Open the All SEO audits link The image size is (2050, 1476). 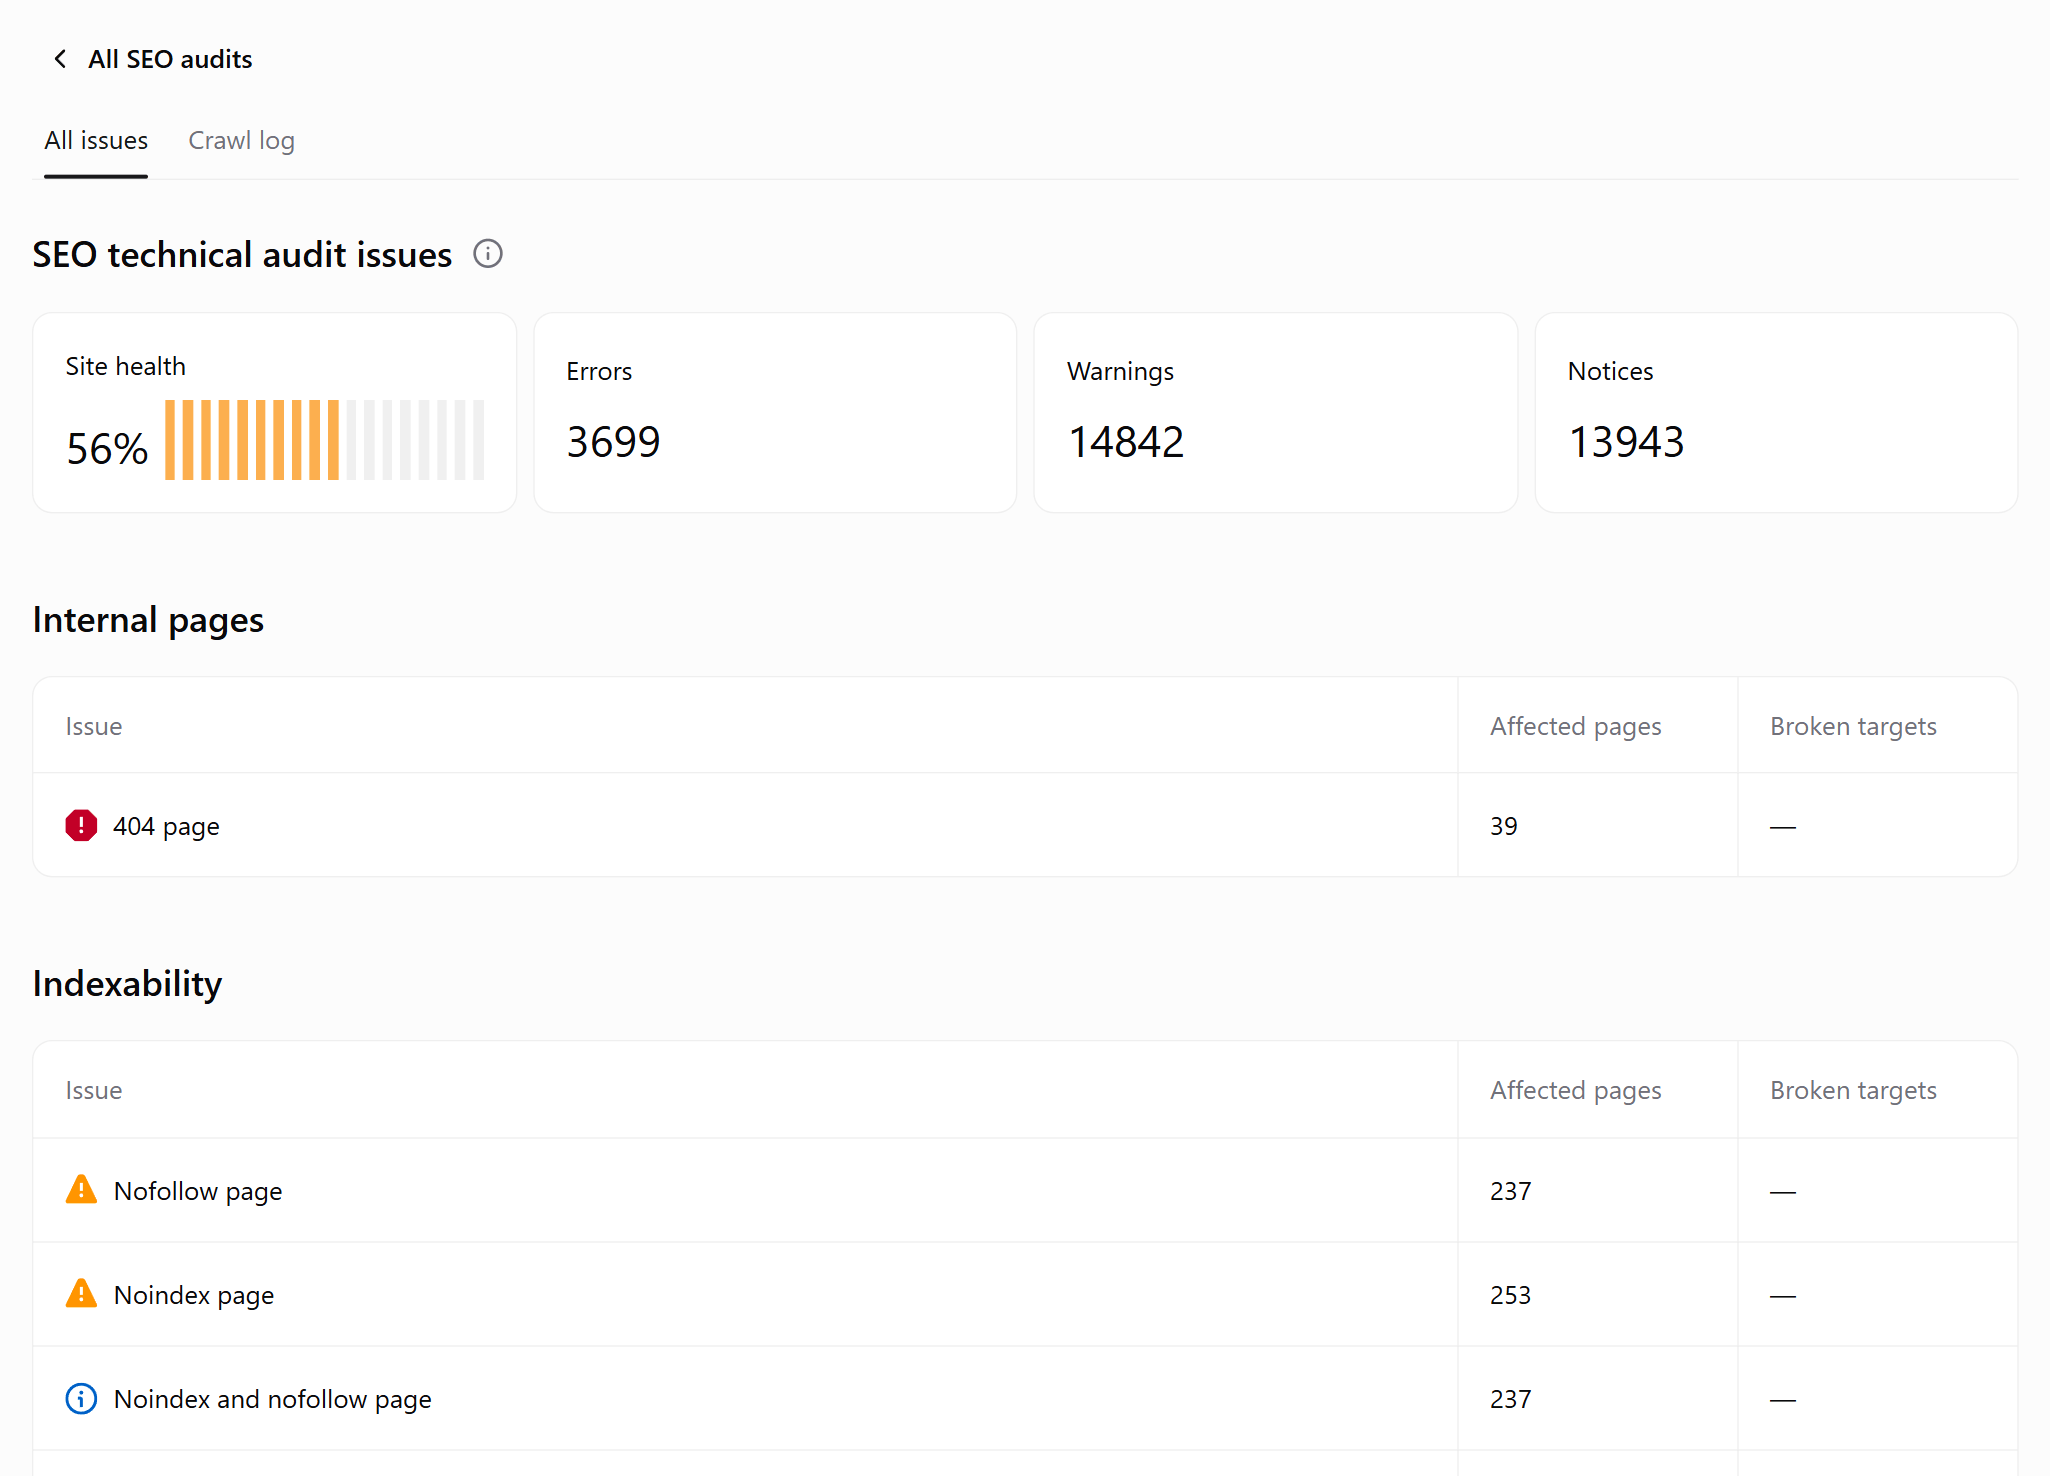pos(170,59)
